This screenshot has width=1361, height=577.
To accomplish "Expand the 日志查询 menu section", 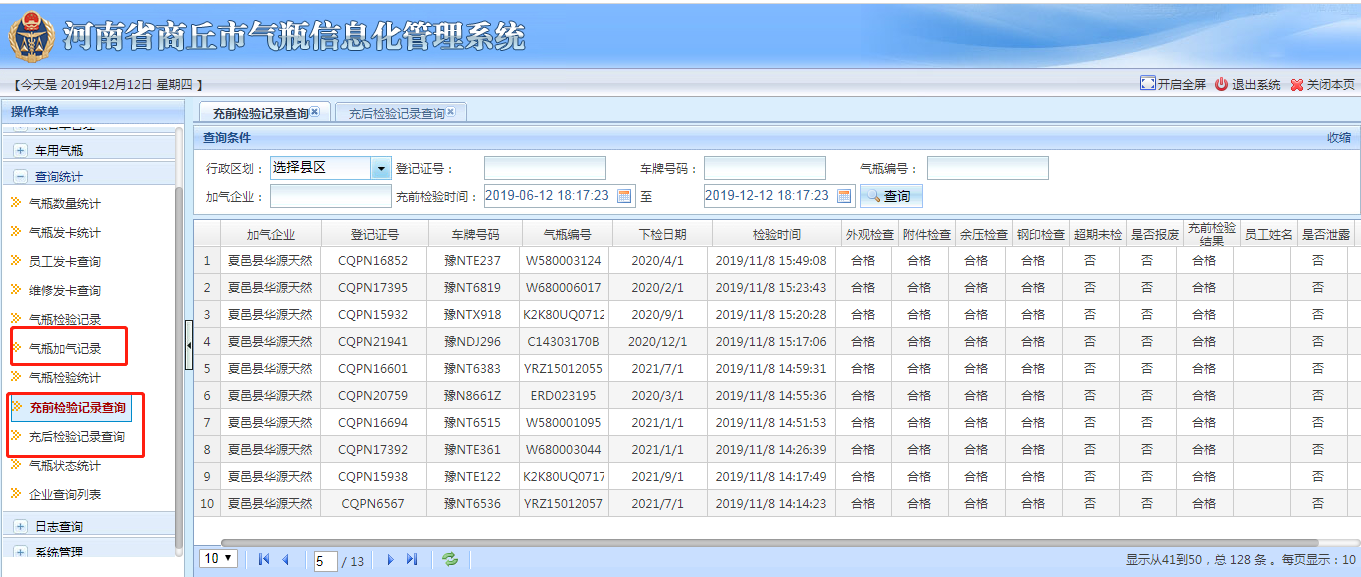I will coord(20,526).
